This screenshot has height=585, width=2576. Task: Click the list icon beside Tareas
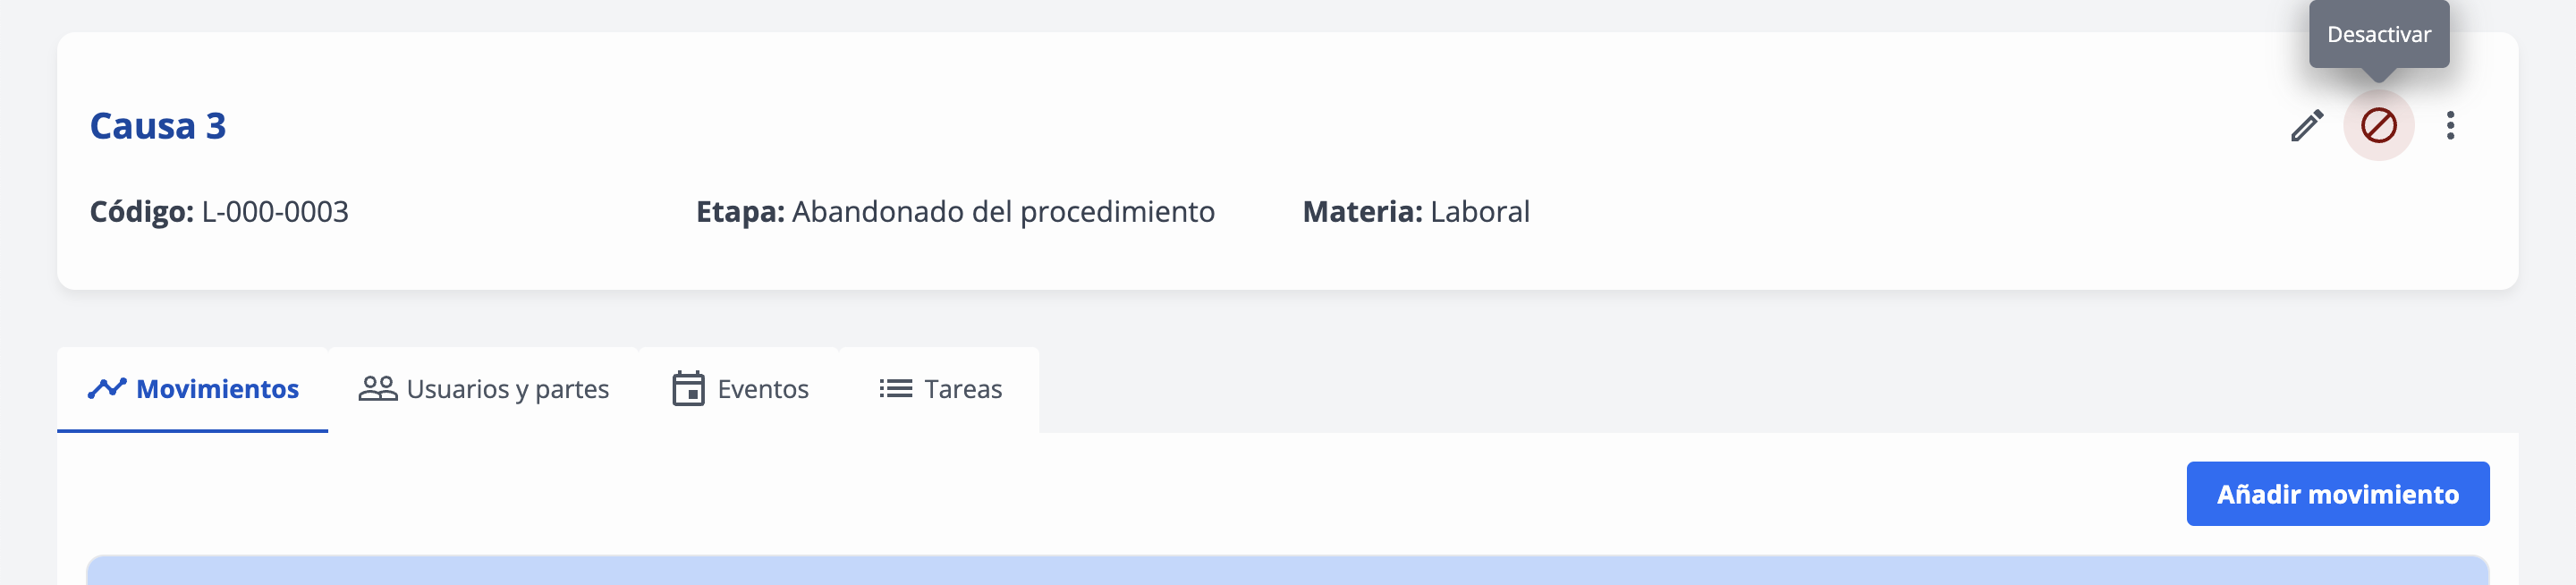click(x=895, y=388)
